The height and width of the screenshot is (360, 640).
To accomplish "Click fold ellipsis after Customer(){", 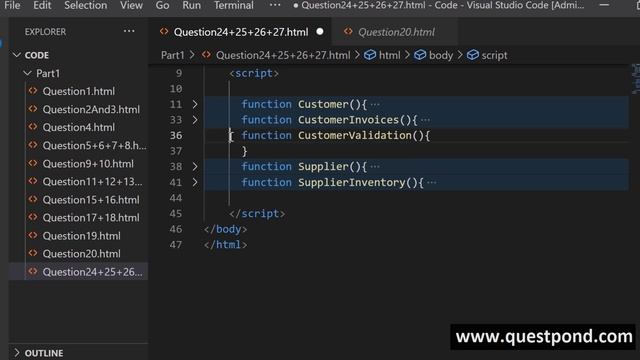I will [375, 104].
